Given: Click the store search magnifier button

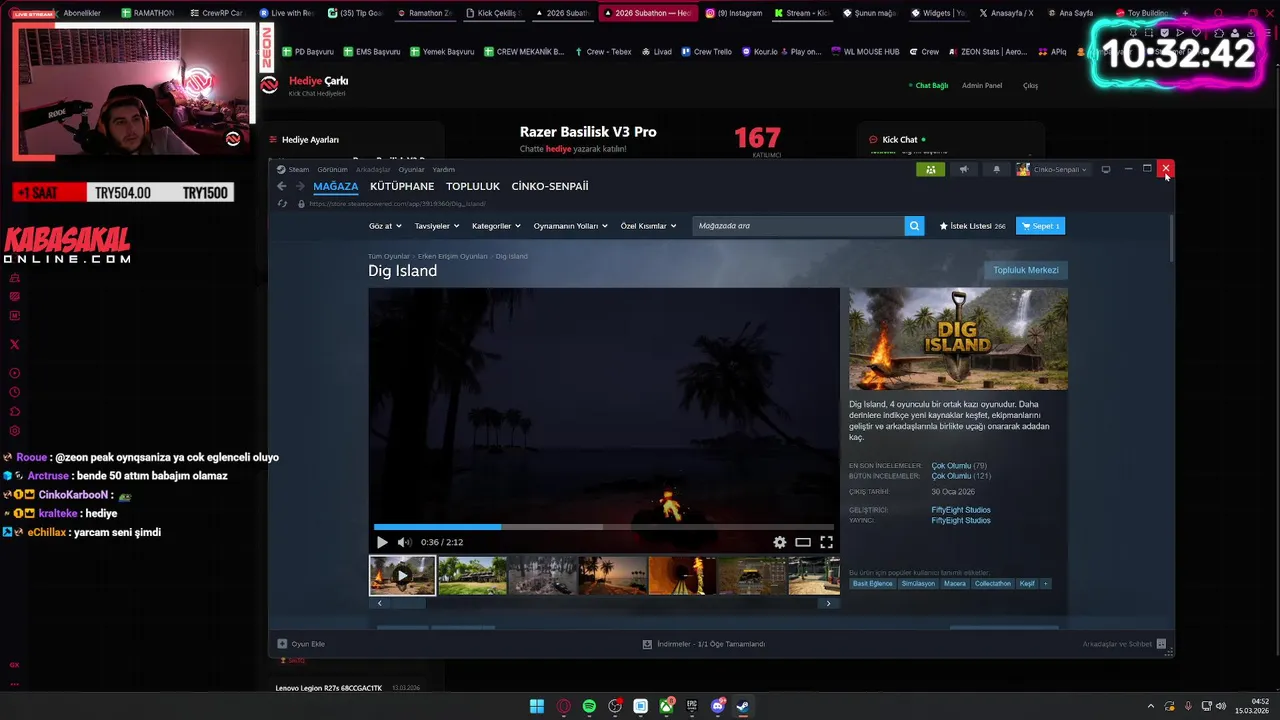Looking at the screenshot, I should pos(914,226).
